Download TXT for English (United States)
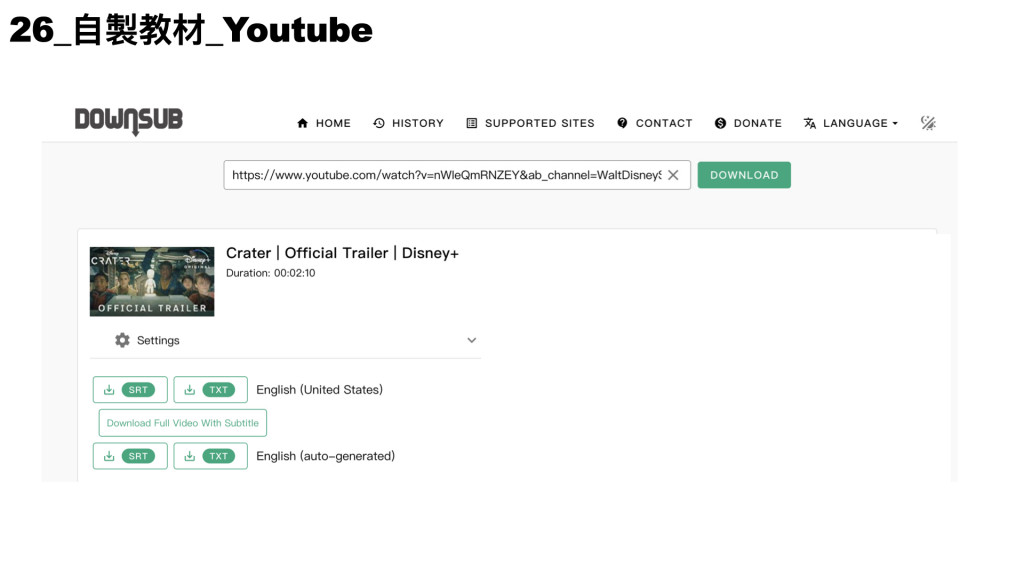This screenshot has width=1024, height=576. pos(210,390)
